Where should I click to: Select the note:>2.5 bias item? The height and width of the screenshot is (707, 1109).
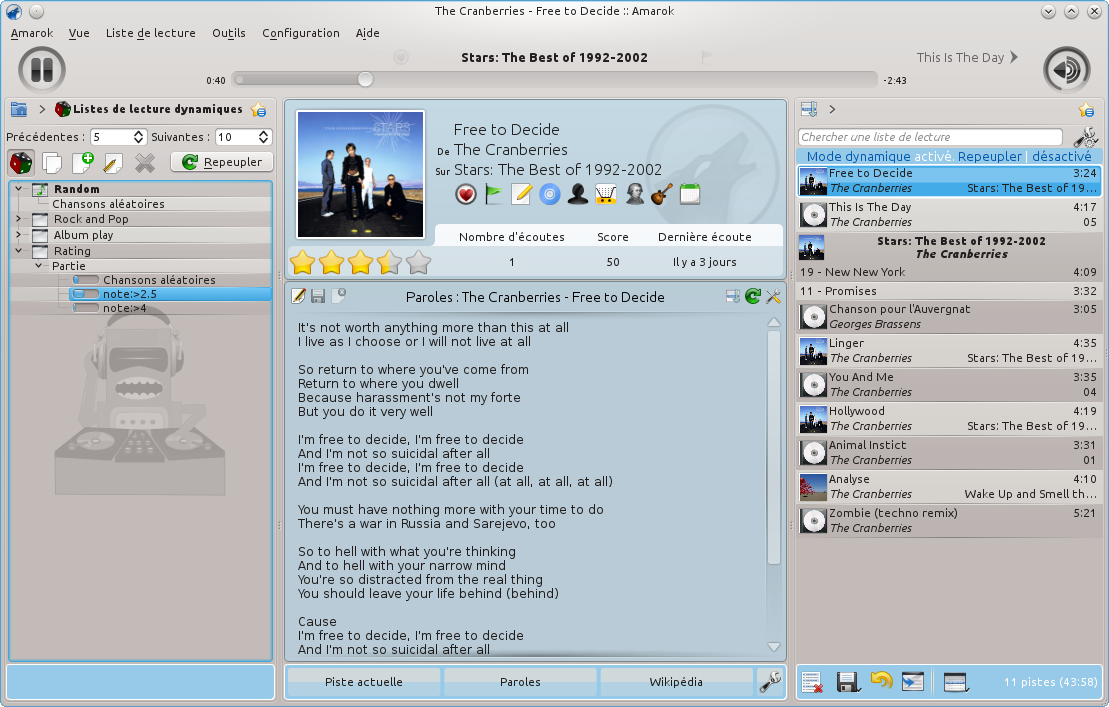(129, 294)
